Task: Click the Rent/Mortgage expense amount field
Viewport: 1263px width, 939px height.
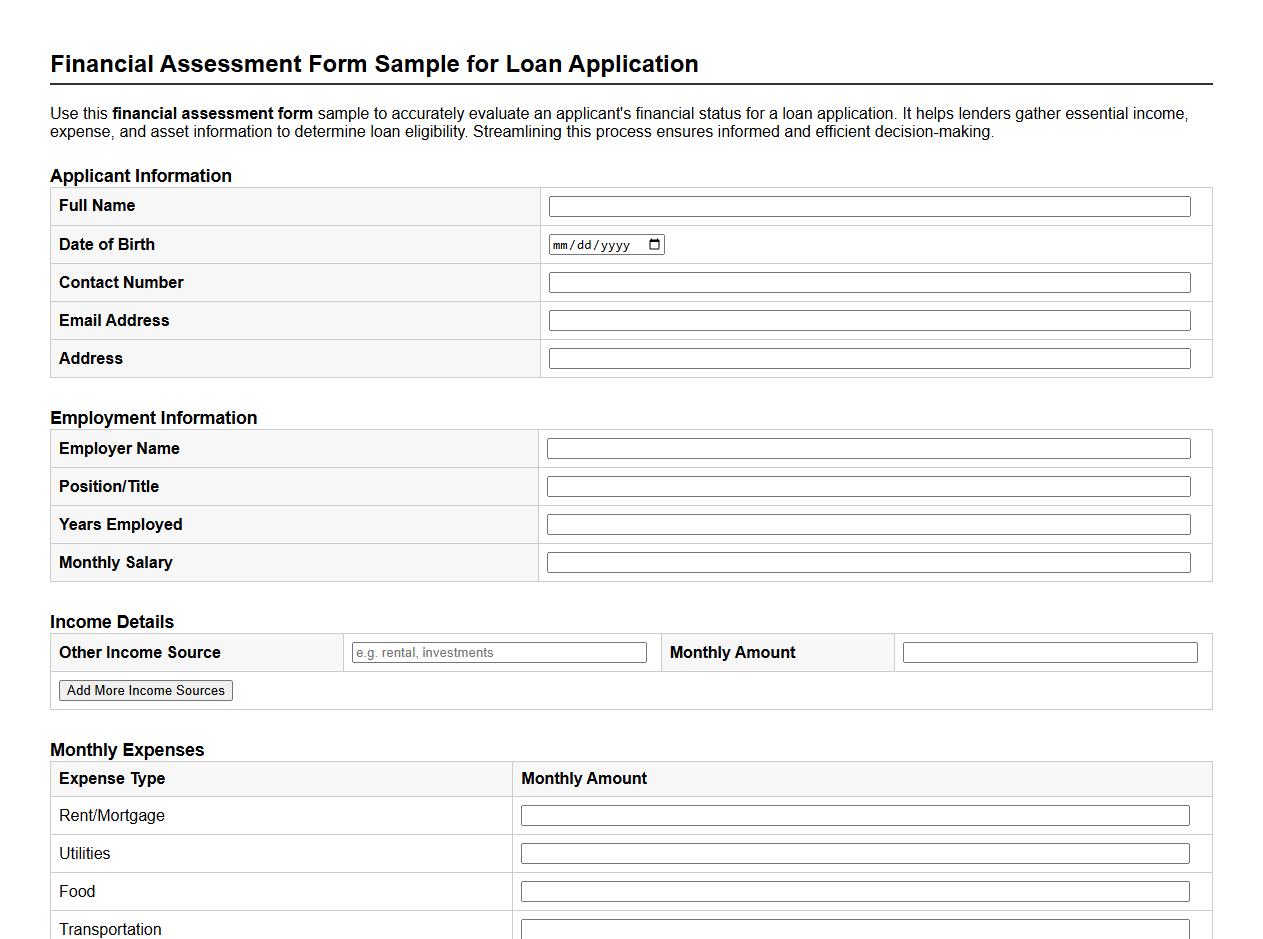Action: (854, 815)
